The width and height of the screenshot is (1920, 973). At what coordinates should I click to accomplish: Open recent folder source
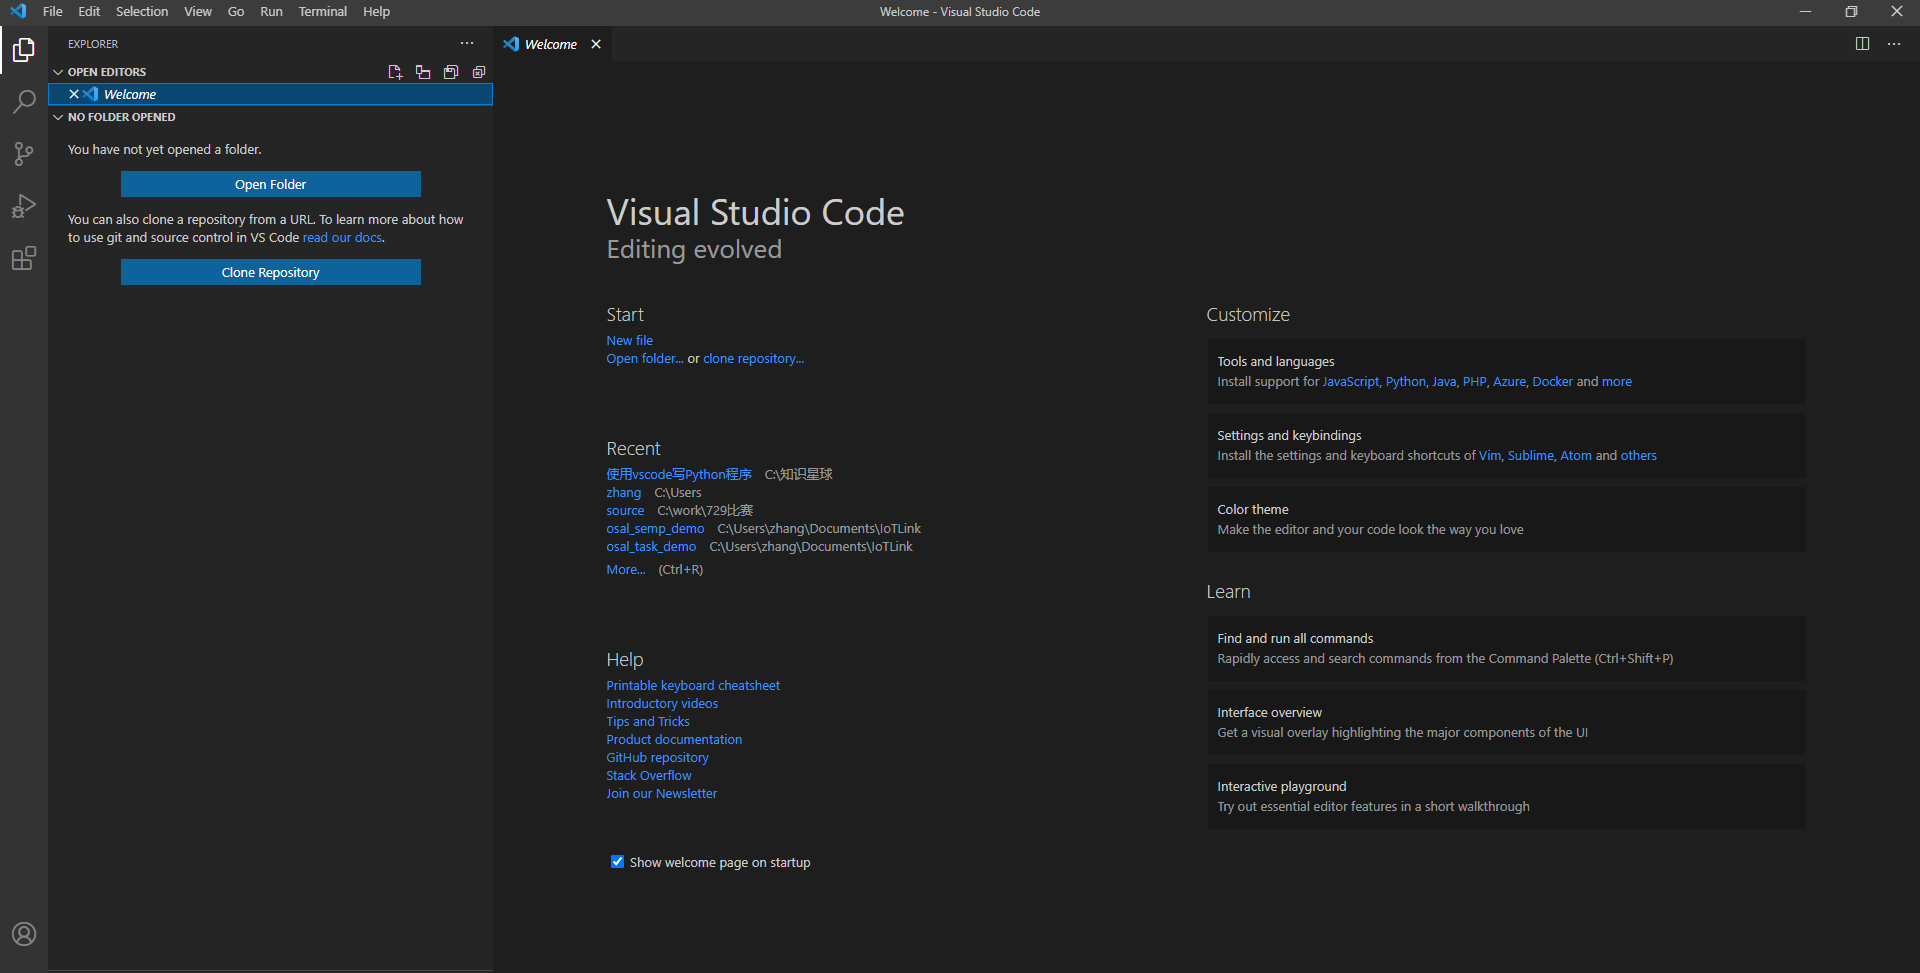(x=625, y=510)
